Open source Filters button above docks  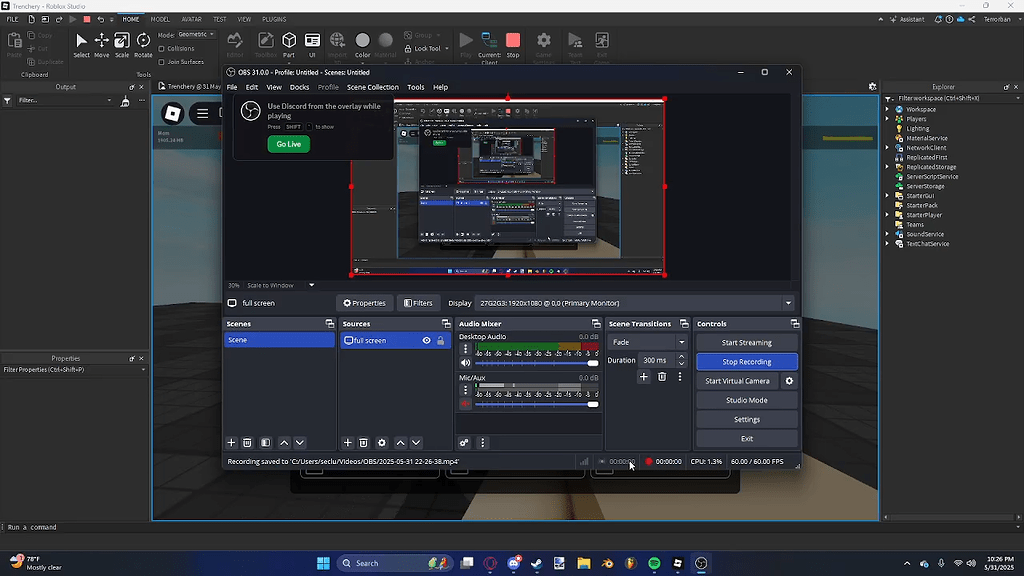point(418,303)
